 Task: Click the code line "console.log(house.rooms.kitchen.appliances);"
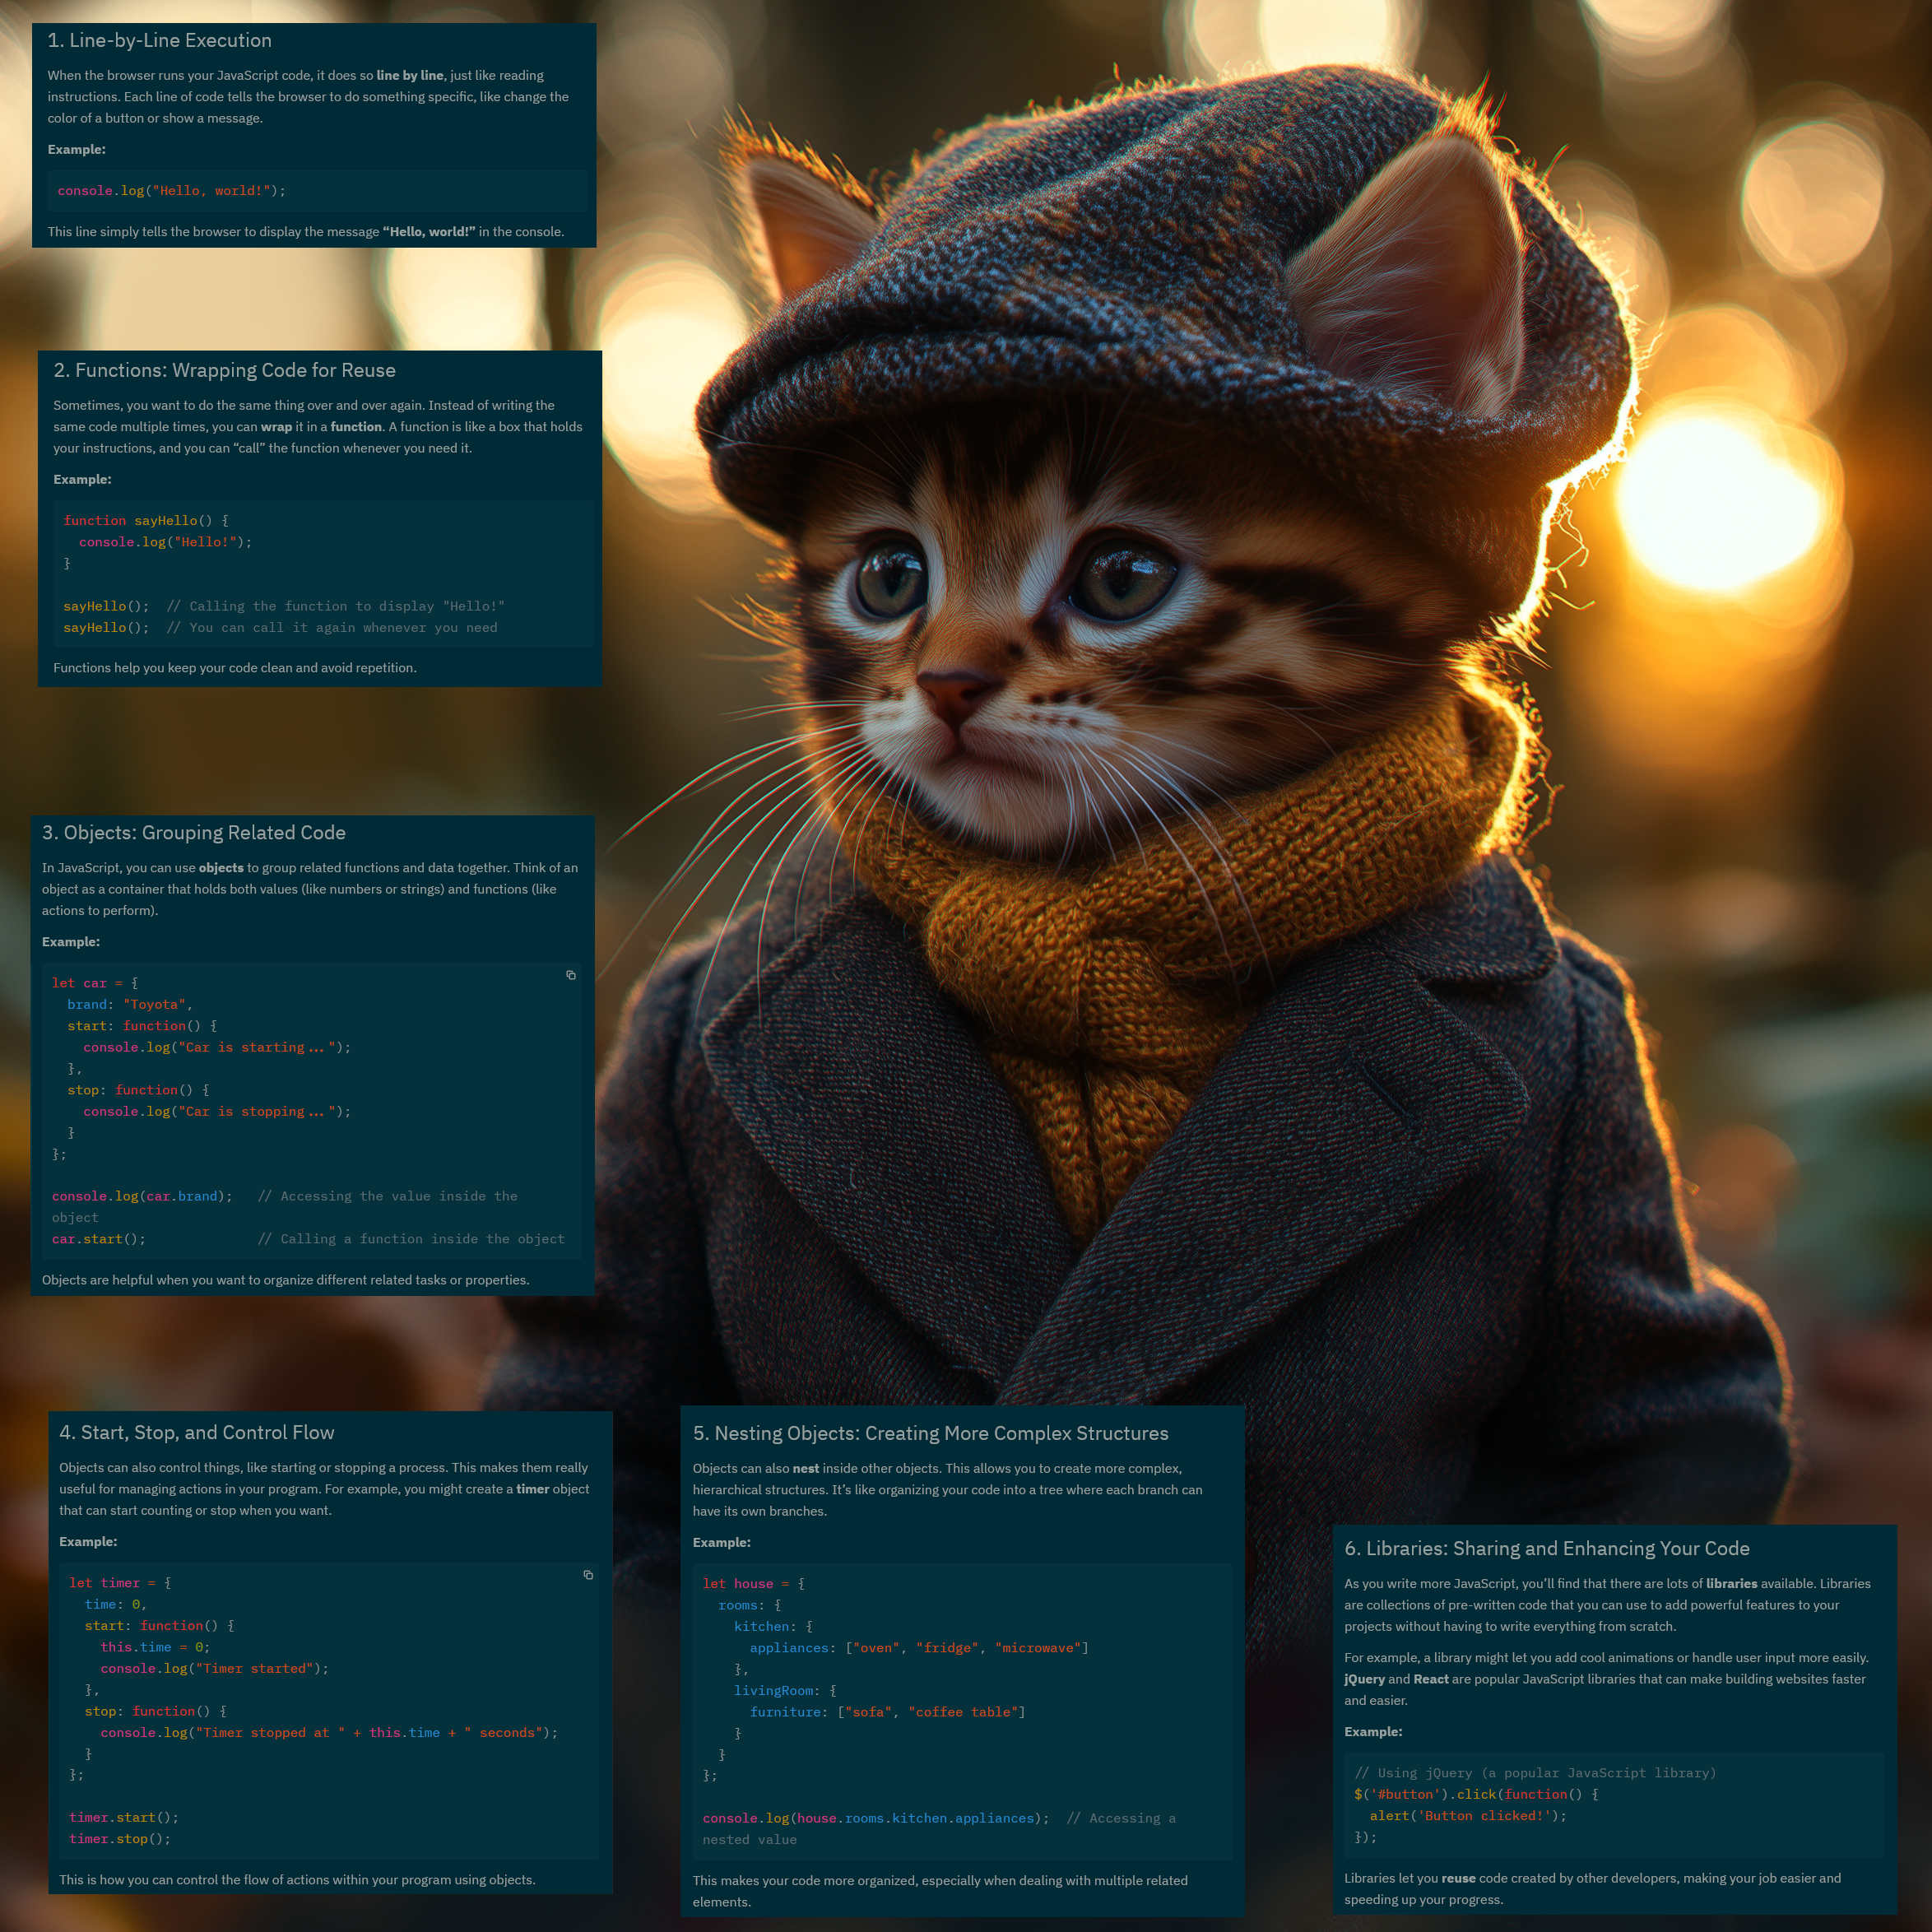tap(876, 1818)
